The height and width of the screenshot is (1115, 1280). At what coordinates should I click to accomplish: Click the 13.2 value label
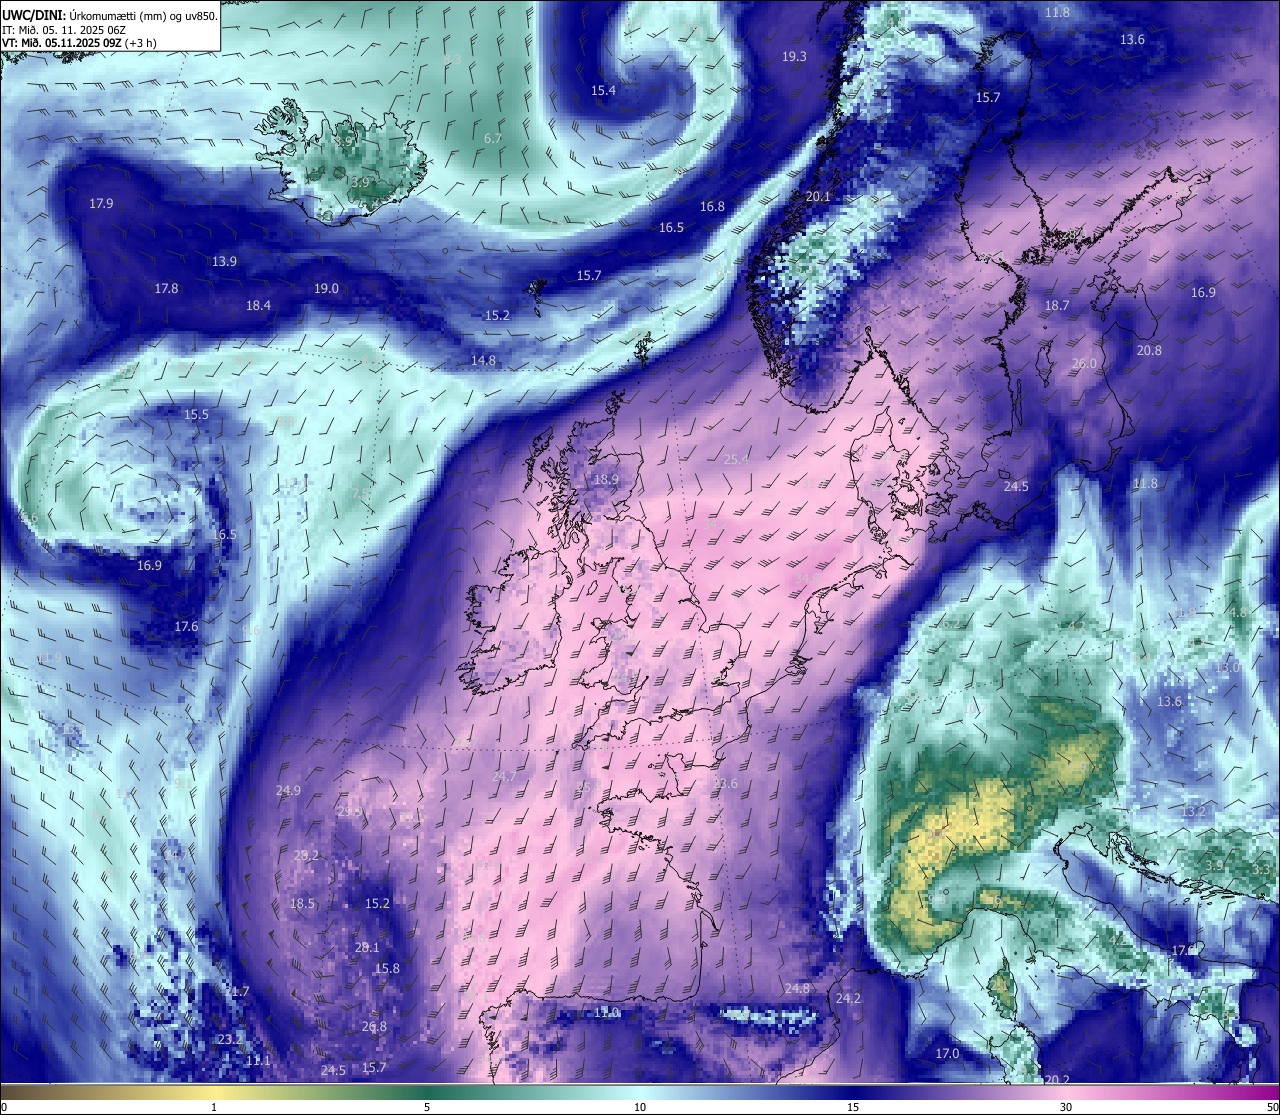pos(1193,811)
